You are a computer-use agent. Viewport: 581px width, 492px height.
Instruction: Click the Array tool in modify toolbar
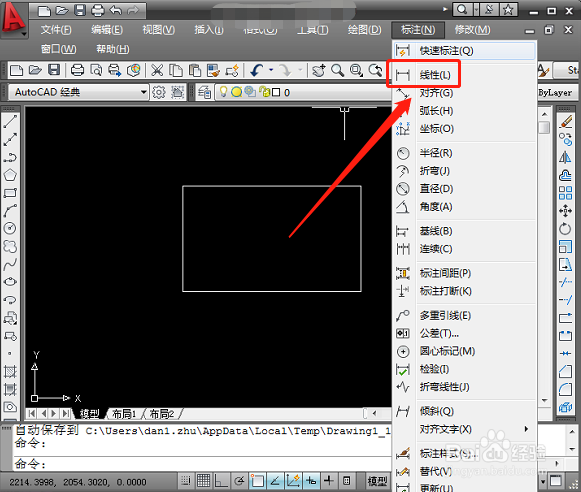(565, 193)
